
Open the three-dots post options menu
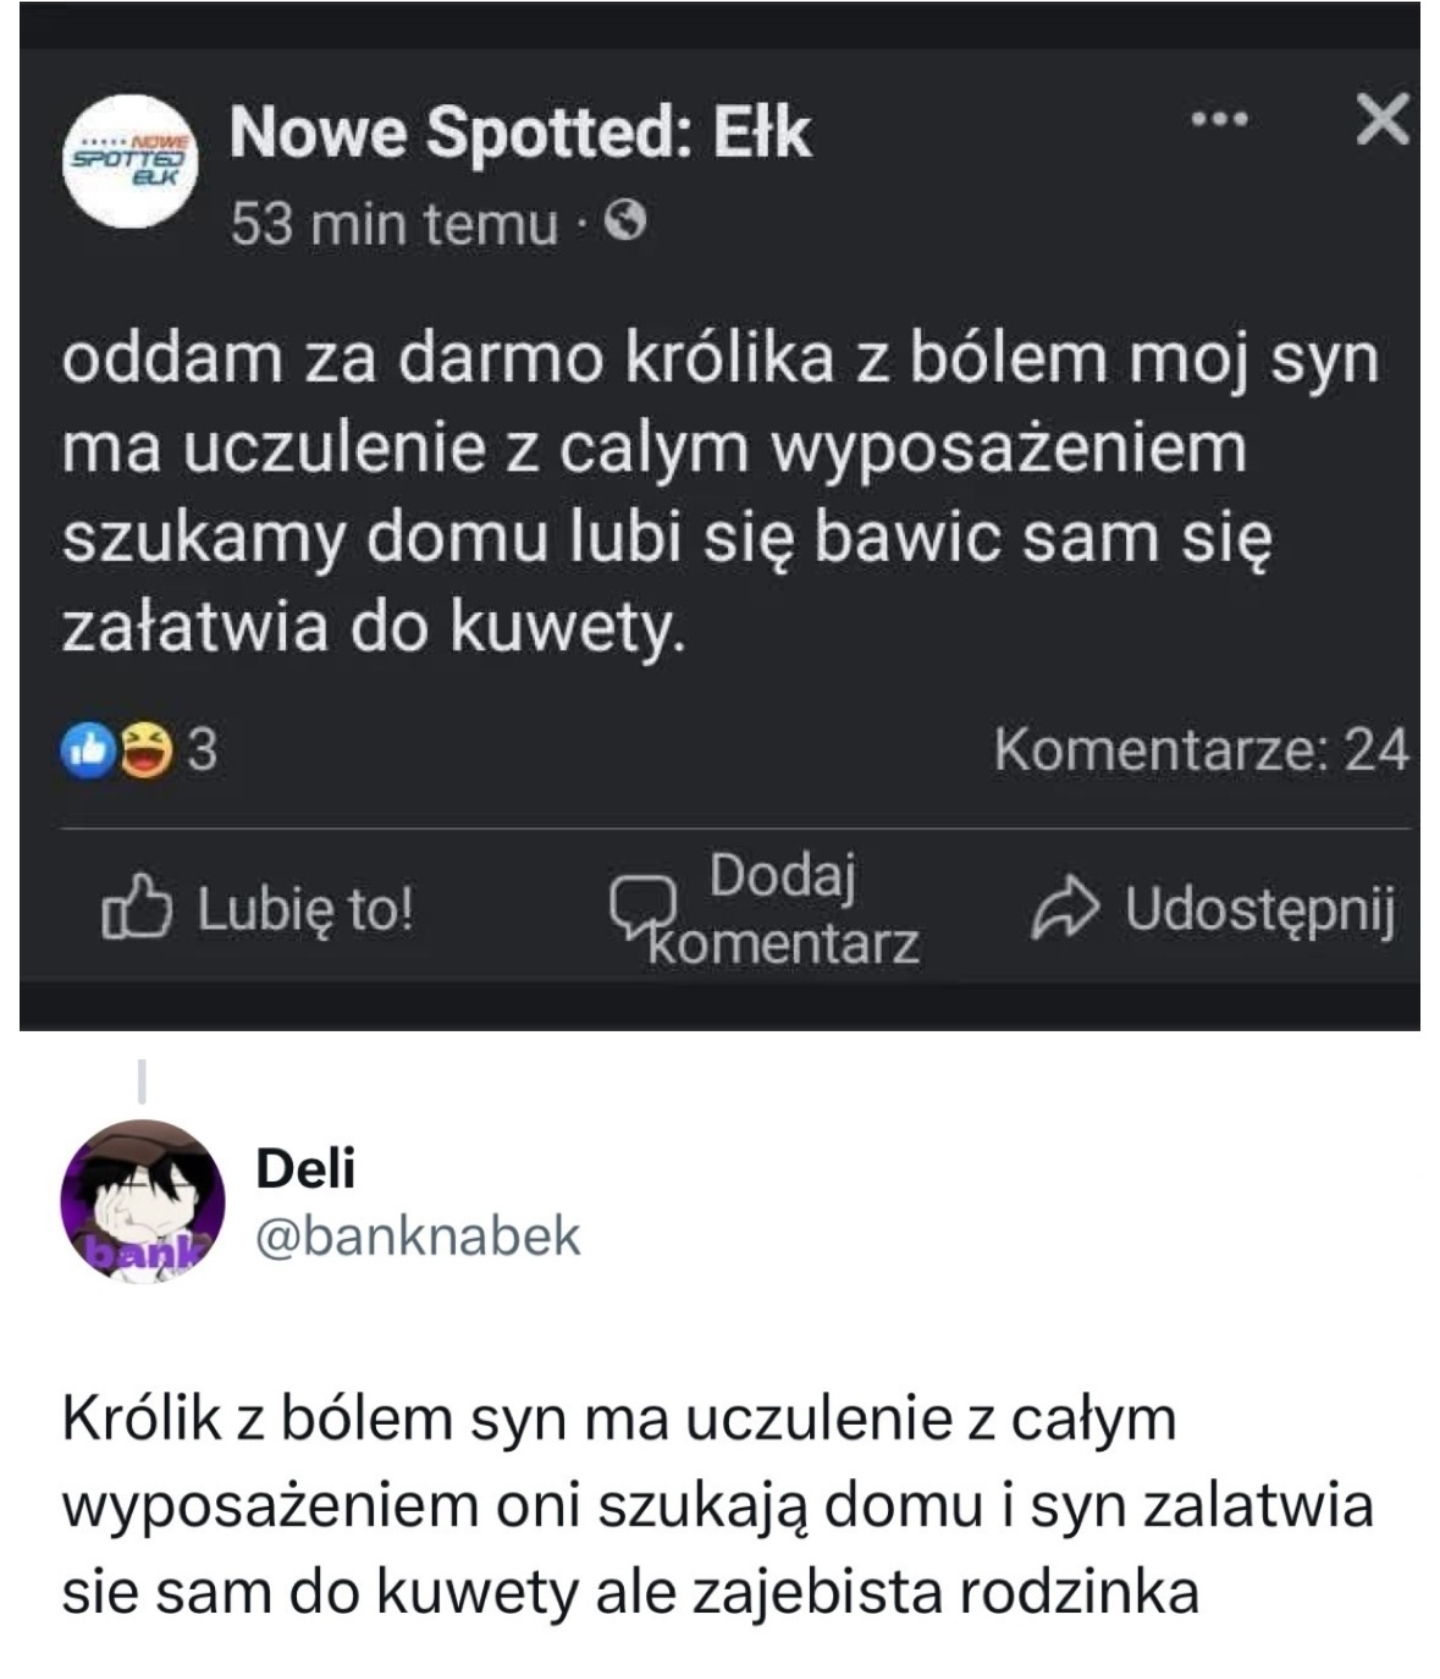pos(1219,120)
